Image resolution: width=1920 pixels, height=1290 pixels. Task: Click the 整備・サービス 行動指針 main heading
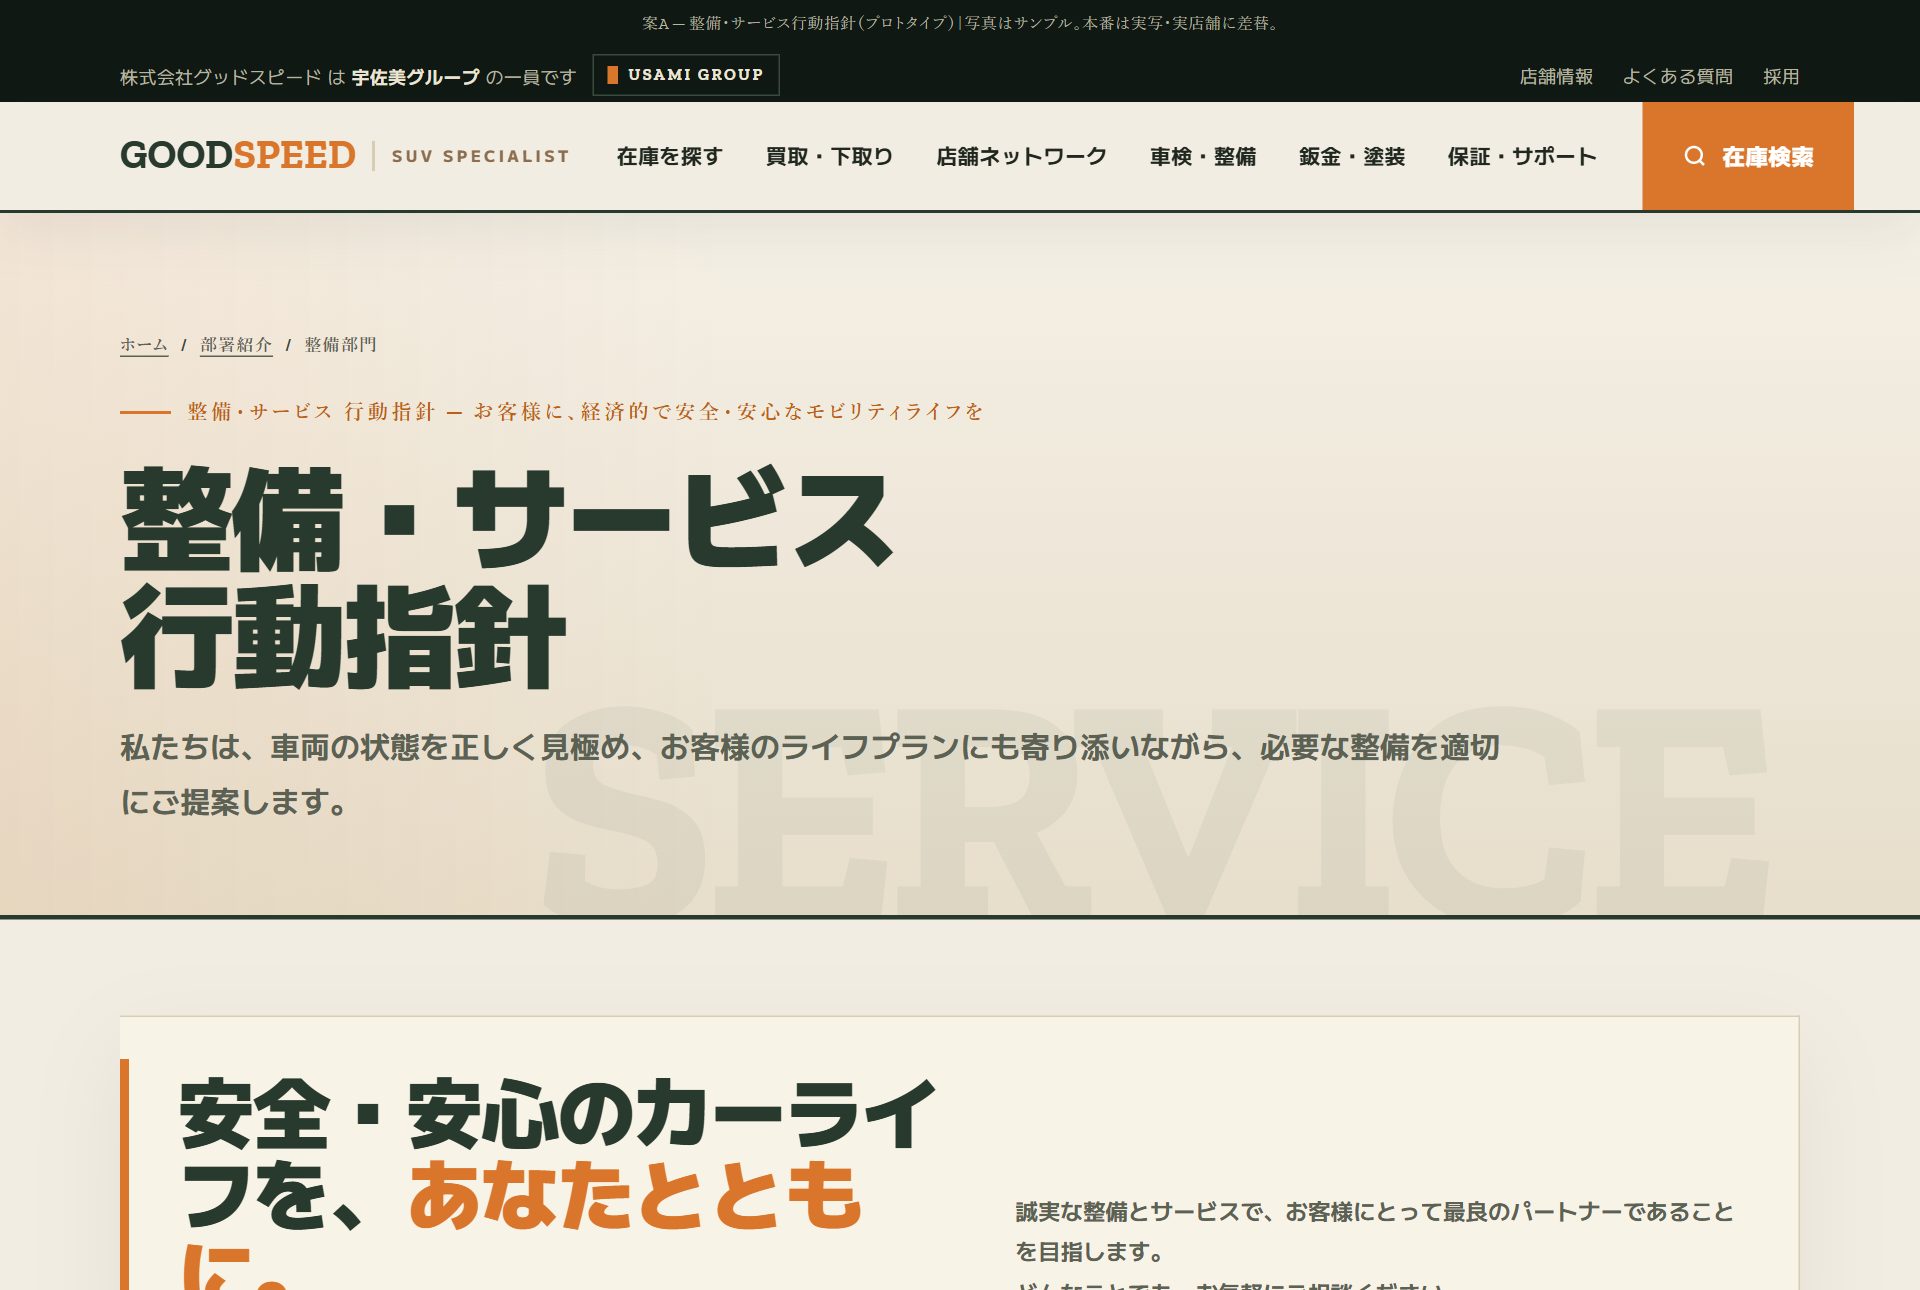point(506,578)
